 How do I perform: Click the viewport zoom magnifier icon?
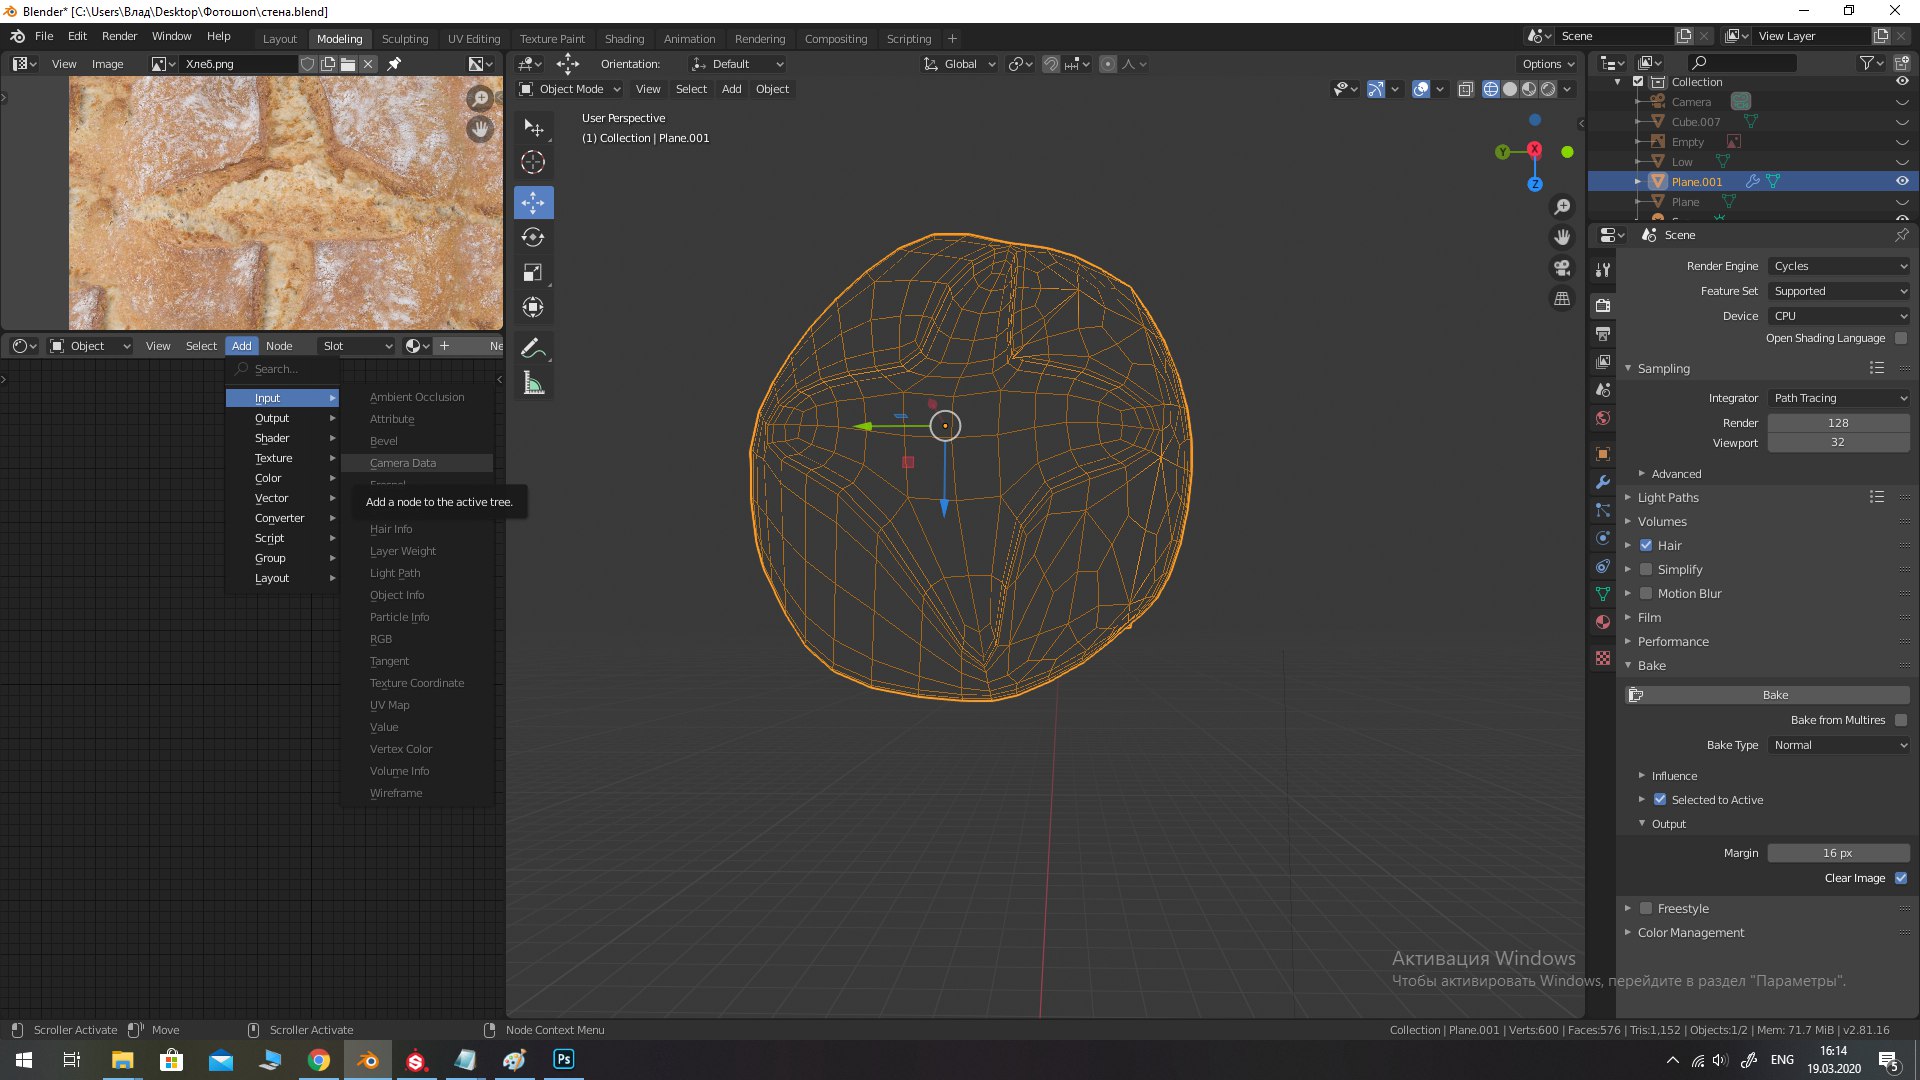1562,207
